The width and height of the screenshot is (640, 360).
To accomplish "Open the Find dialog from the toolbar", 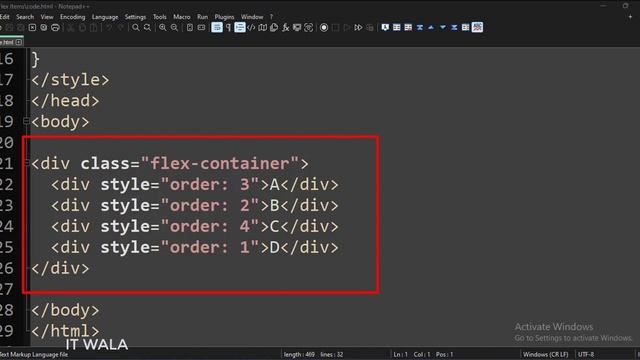I will click(136, 27).
